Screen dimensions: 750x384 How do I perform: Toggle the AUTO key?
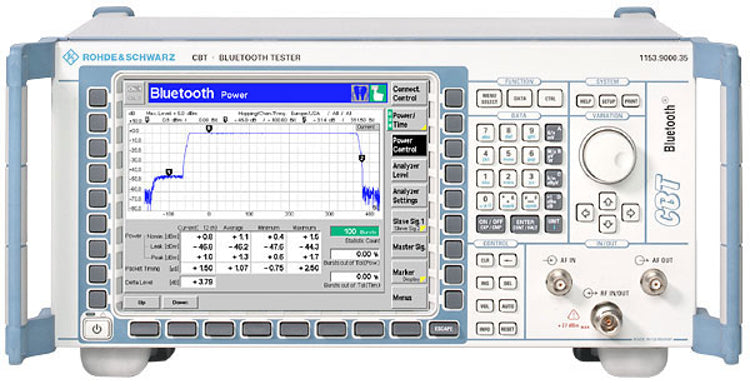click(x=508, y=306)
